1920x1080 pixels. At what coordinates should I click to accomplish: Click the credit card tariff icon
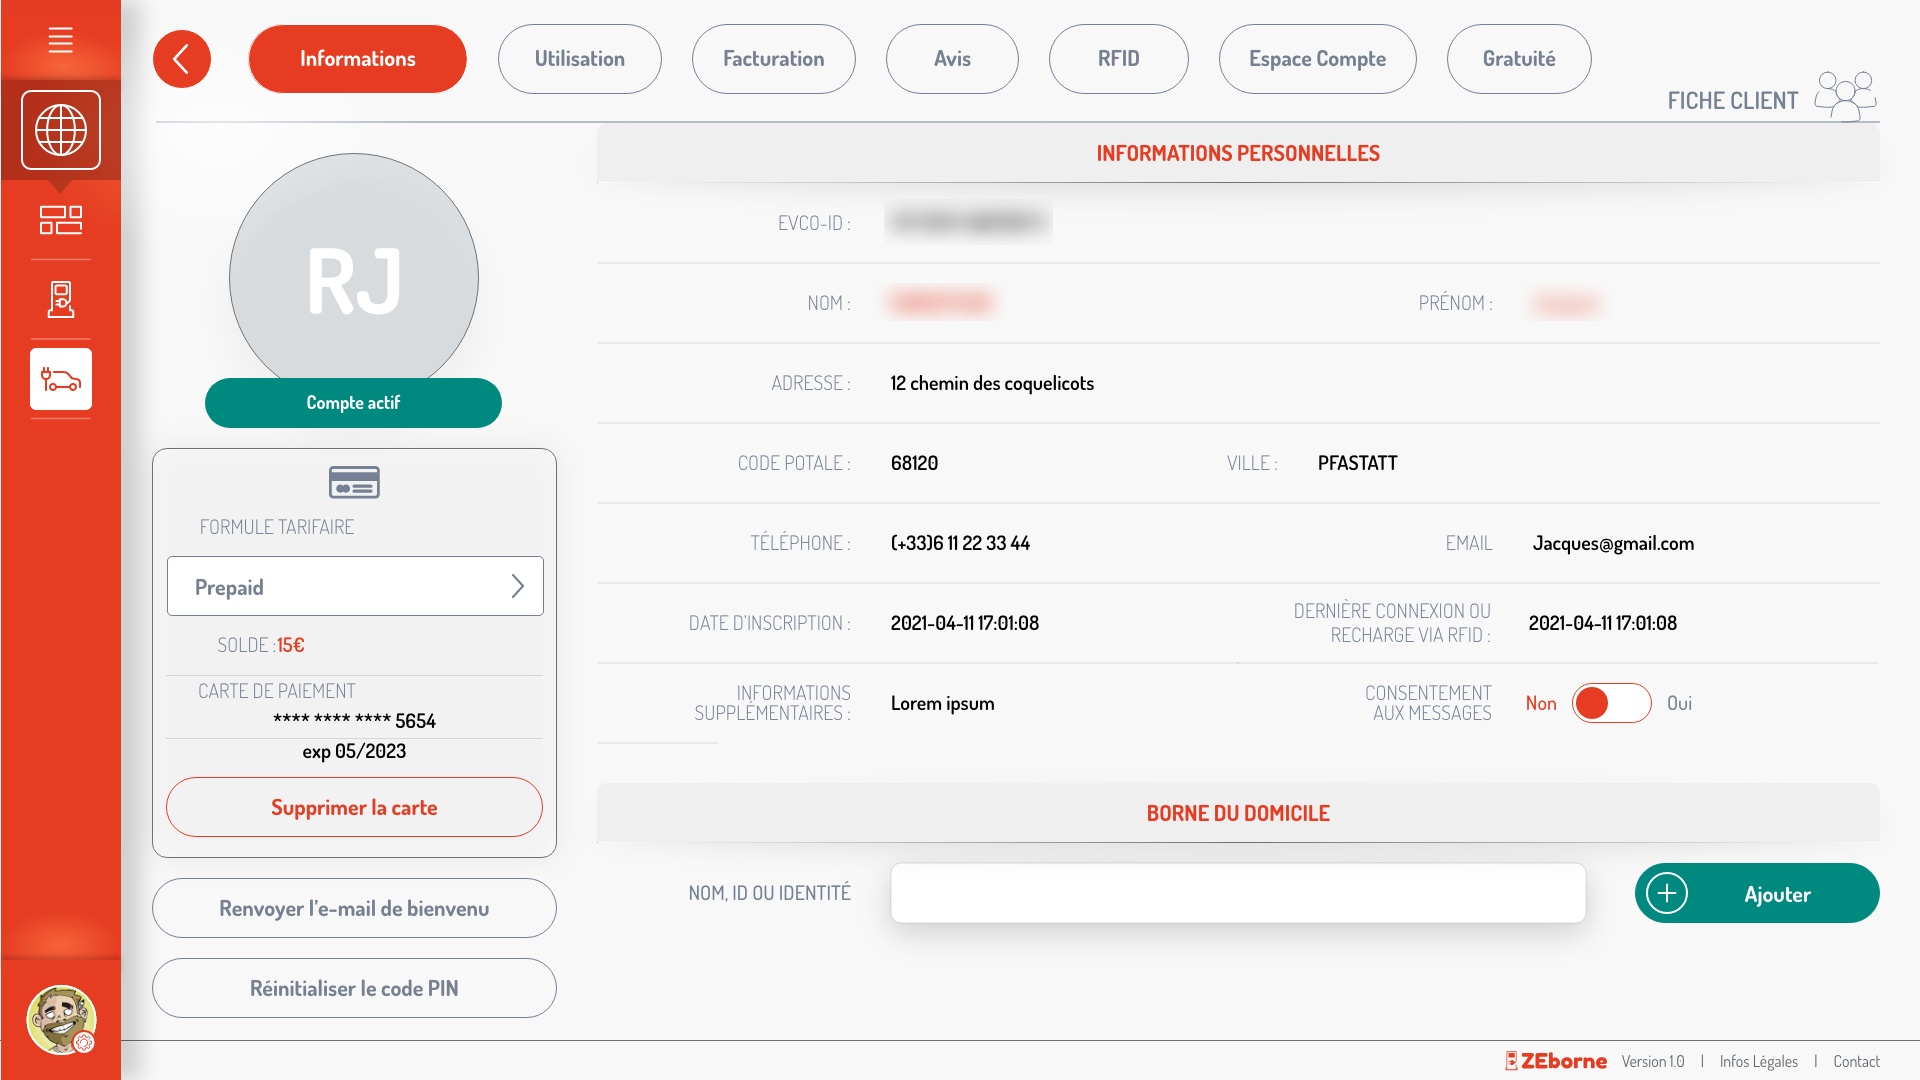[354, 482]
